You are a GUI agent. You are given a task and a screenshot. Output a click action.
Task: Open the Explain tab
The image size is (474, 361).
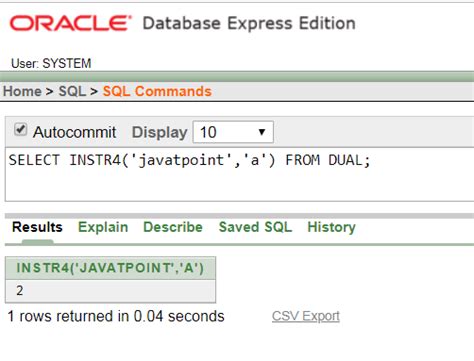click(103, 227)
